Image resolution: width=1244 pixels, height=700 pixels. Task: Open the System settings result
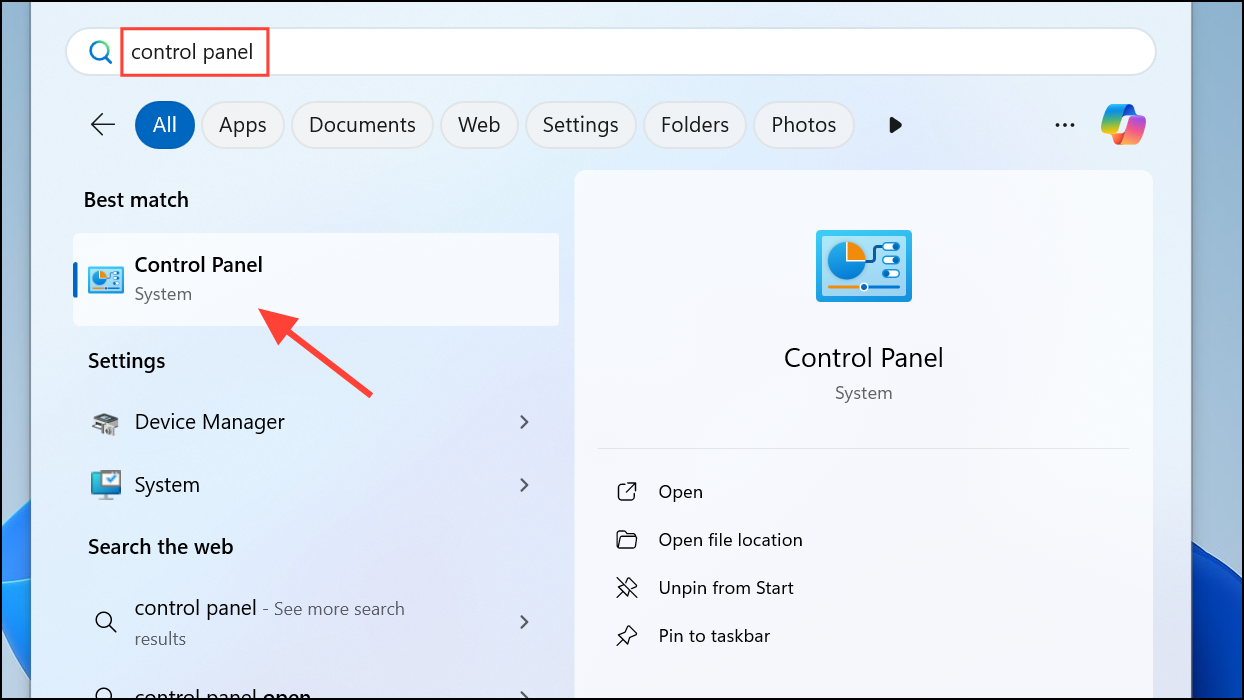tap(316, 485)
